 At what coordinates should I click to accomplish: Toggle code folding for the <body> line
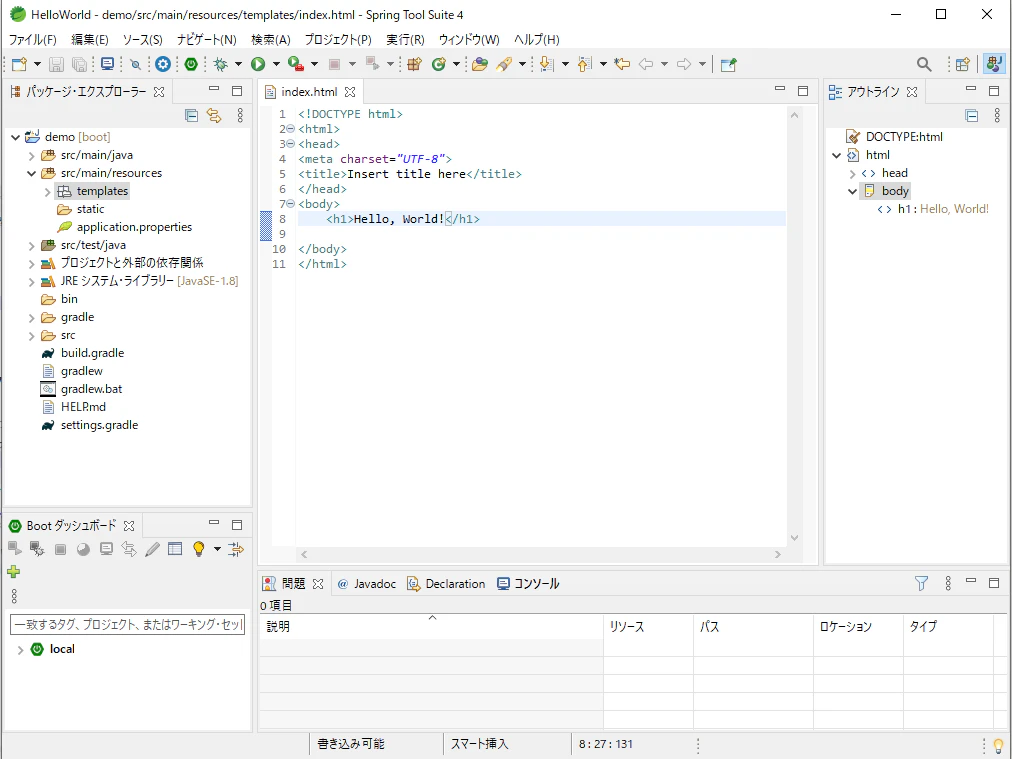click(290, 204)
